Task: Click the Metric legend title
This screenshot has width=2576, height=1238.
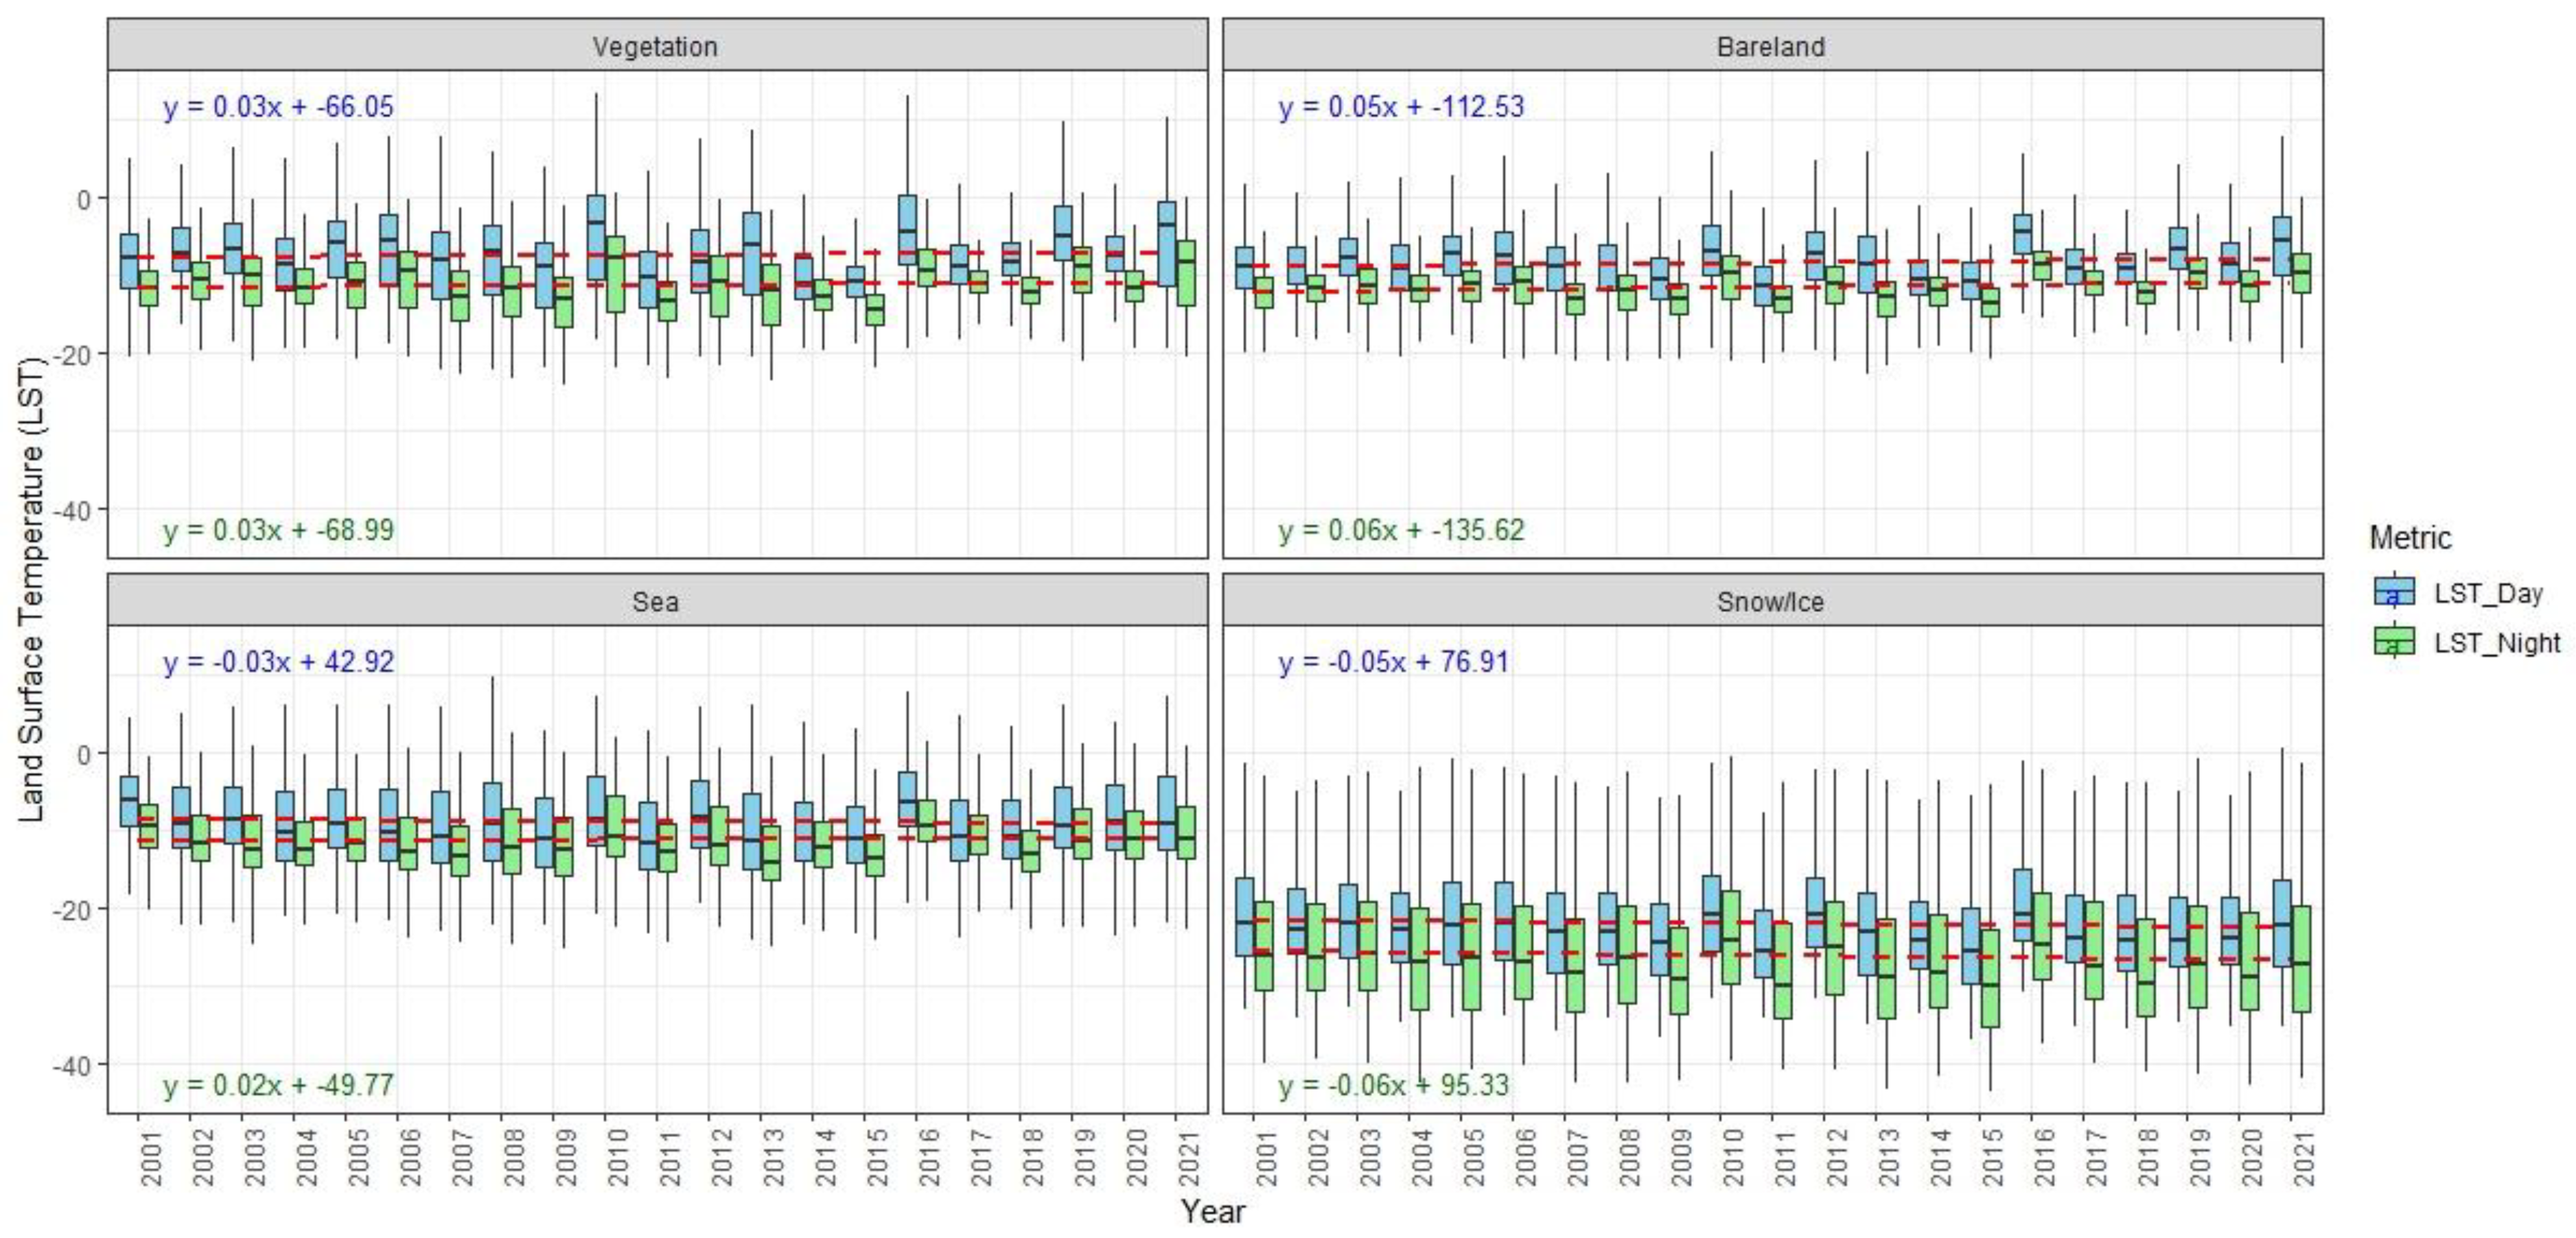Action: pyautogui.click(x=2410, y=538)
